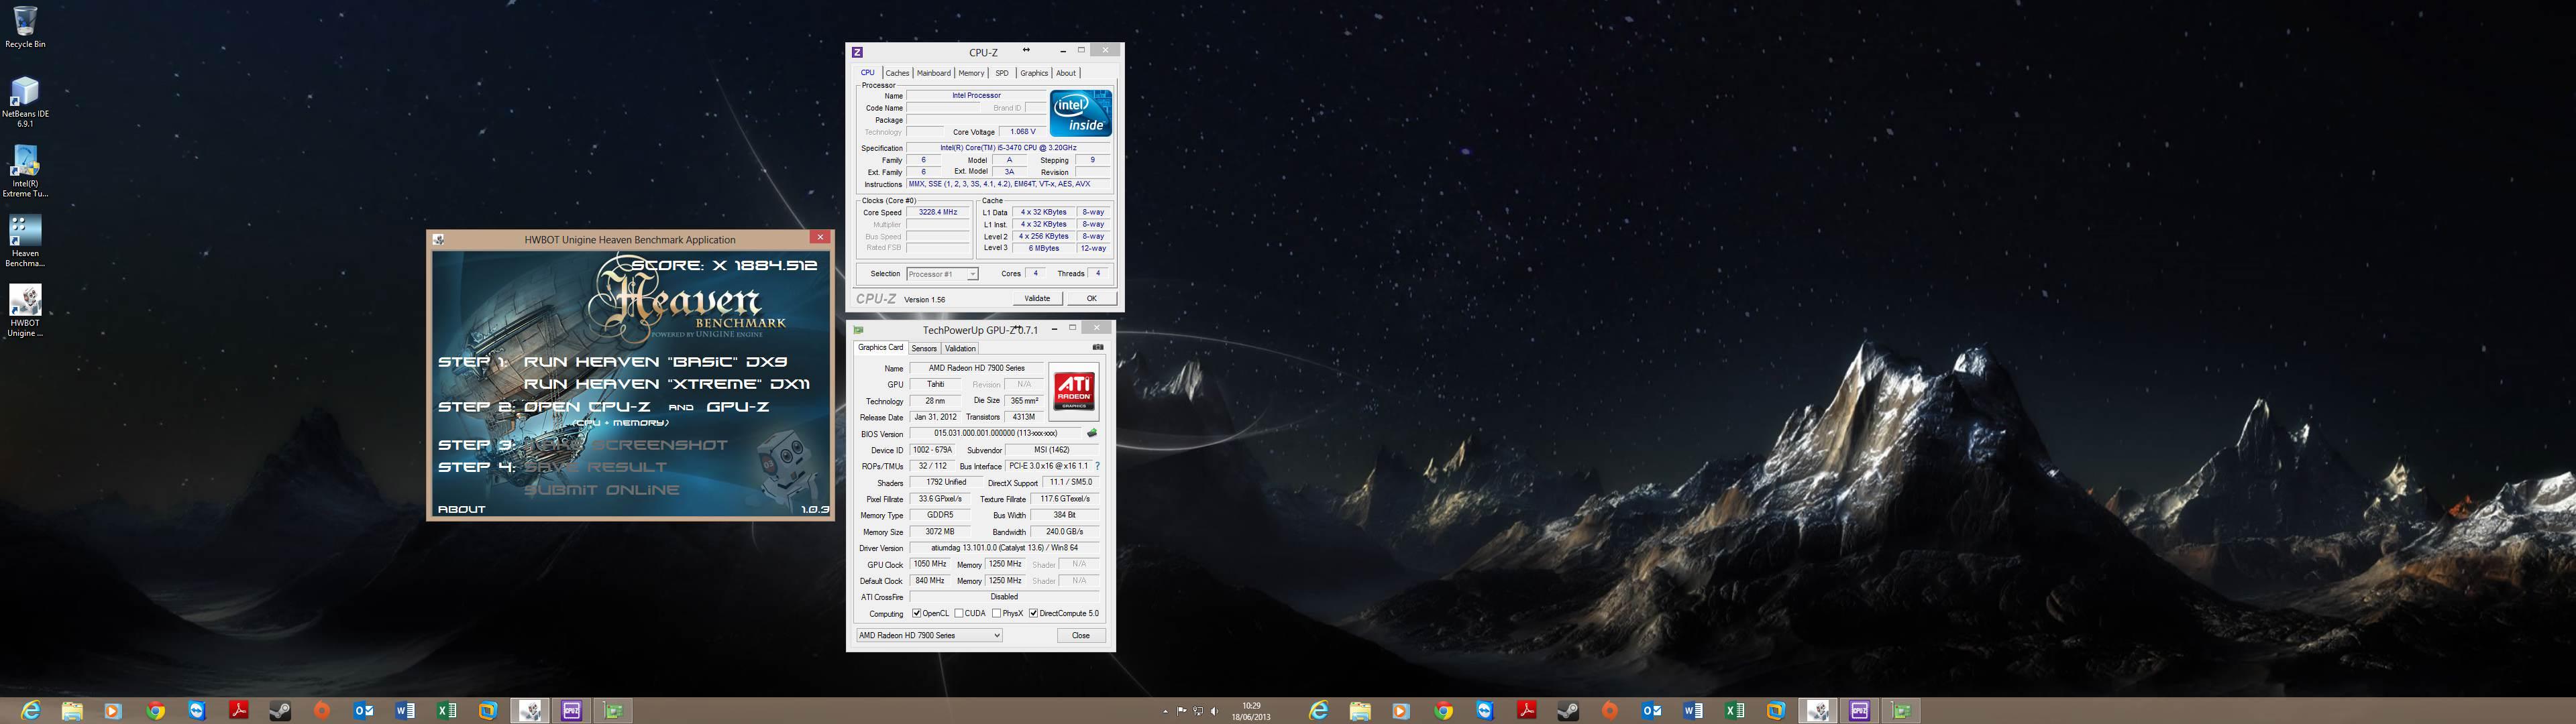The height and width of the screenshot is (724, 2576).
Task: Click the BIOS Version field in GPU-Z
Action: 995,434
